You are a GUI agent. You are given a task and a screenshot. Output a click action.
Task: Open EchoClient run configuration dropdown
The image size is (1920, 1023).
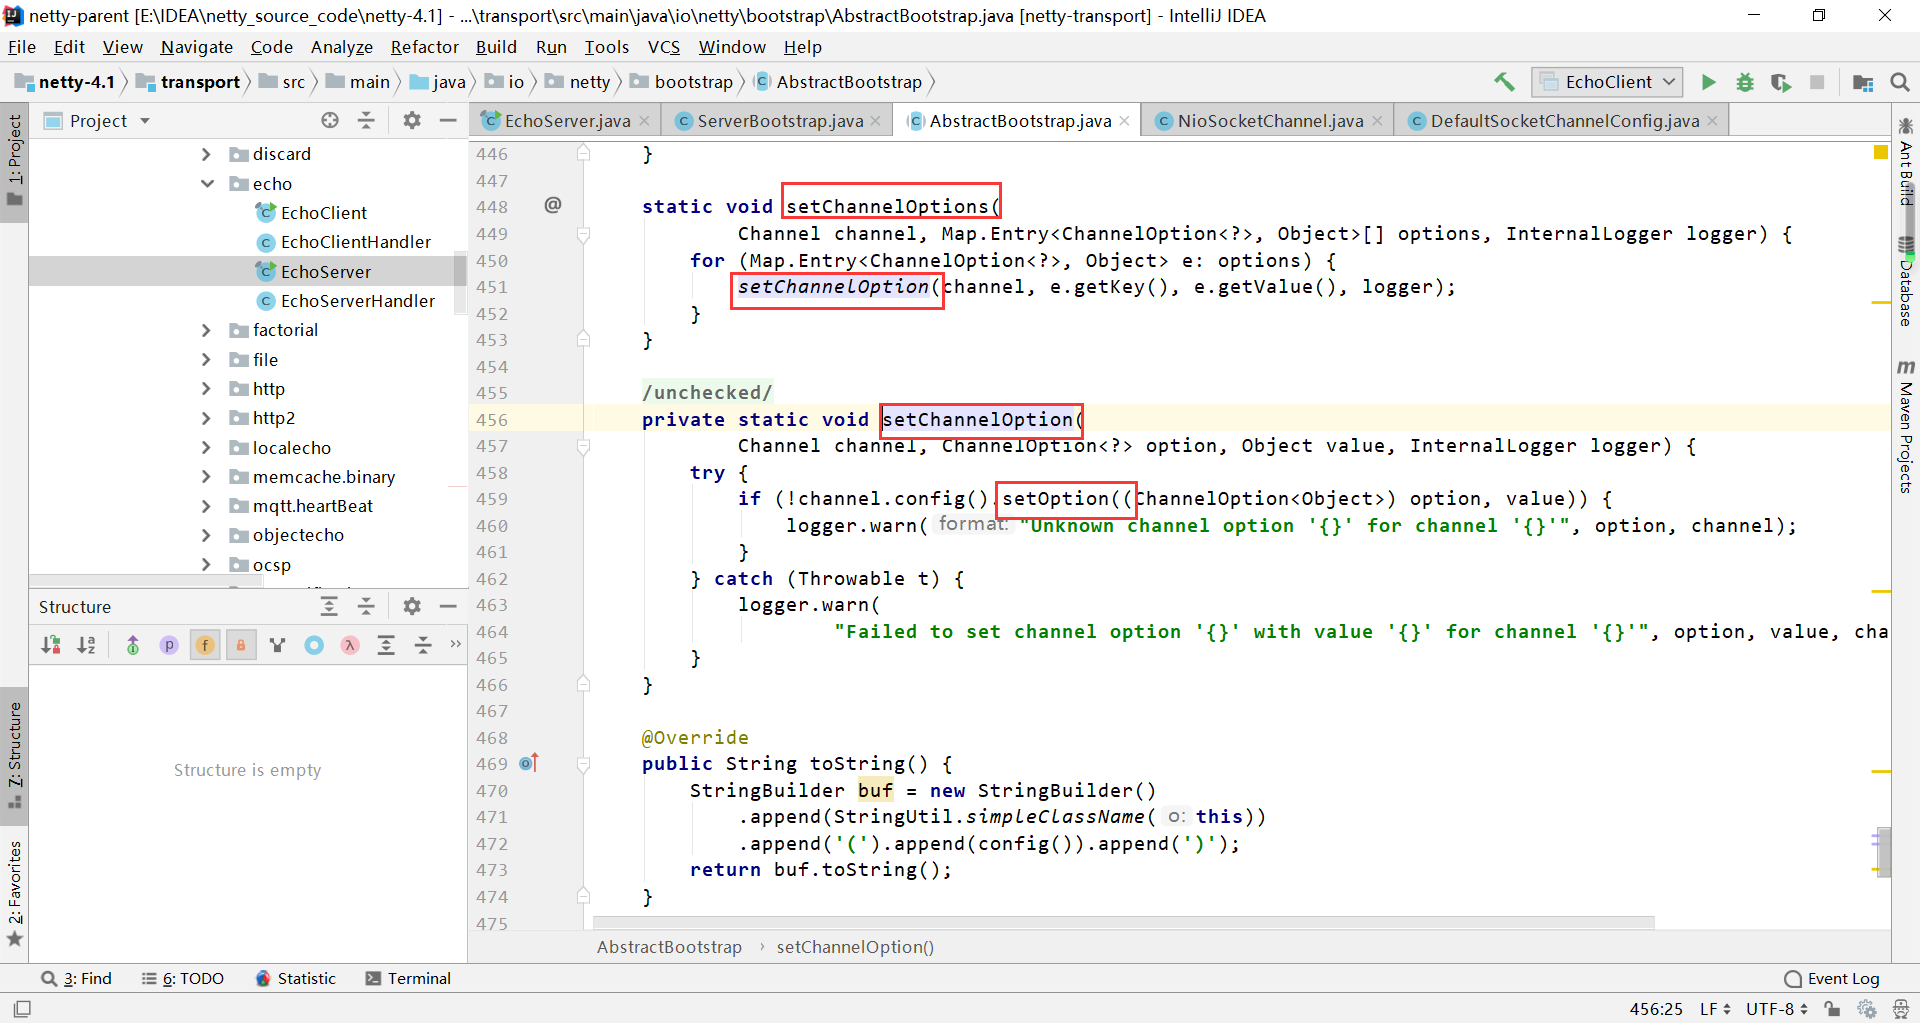click(1607, 82)
